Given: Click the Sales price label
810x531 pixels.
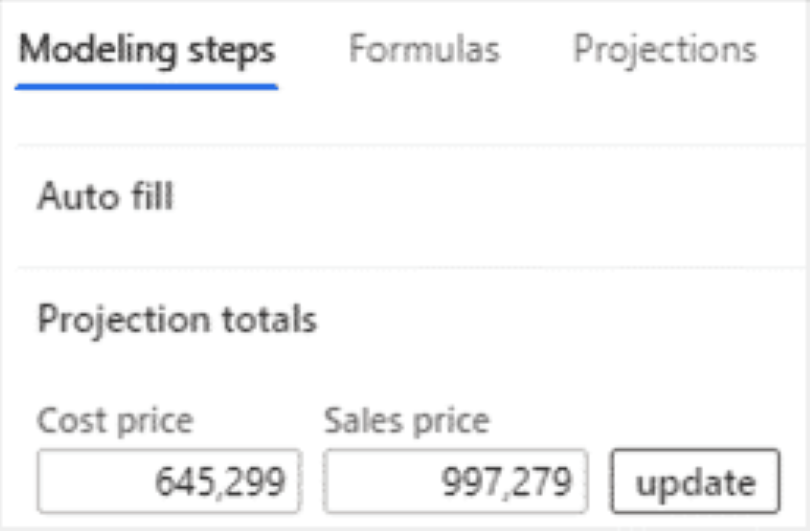Looking at the screenshot, I should [x=407, y=421].
